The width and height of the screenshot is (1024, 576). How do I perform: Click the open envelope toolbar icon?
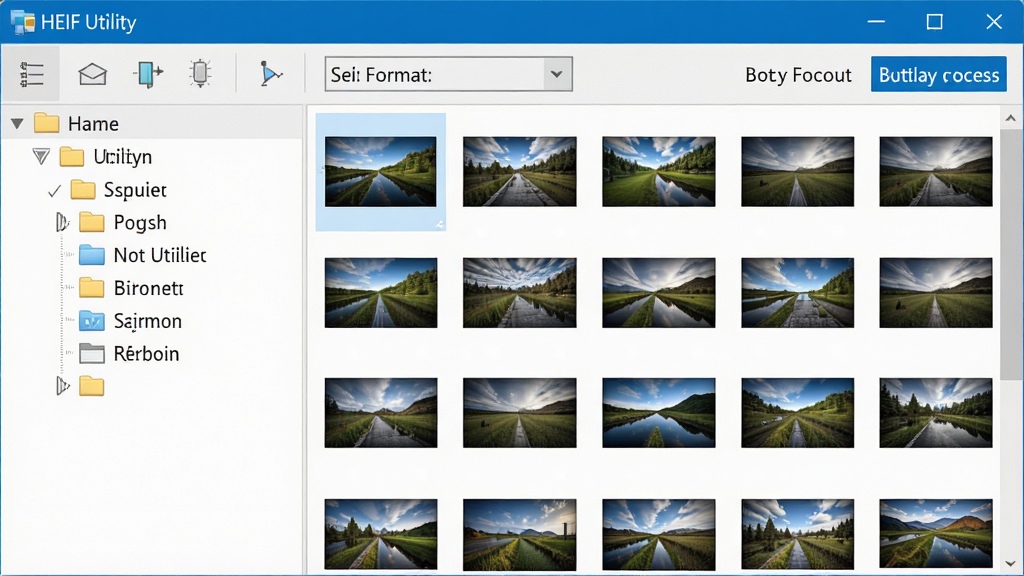[x=93, y=74]
